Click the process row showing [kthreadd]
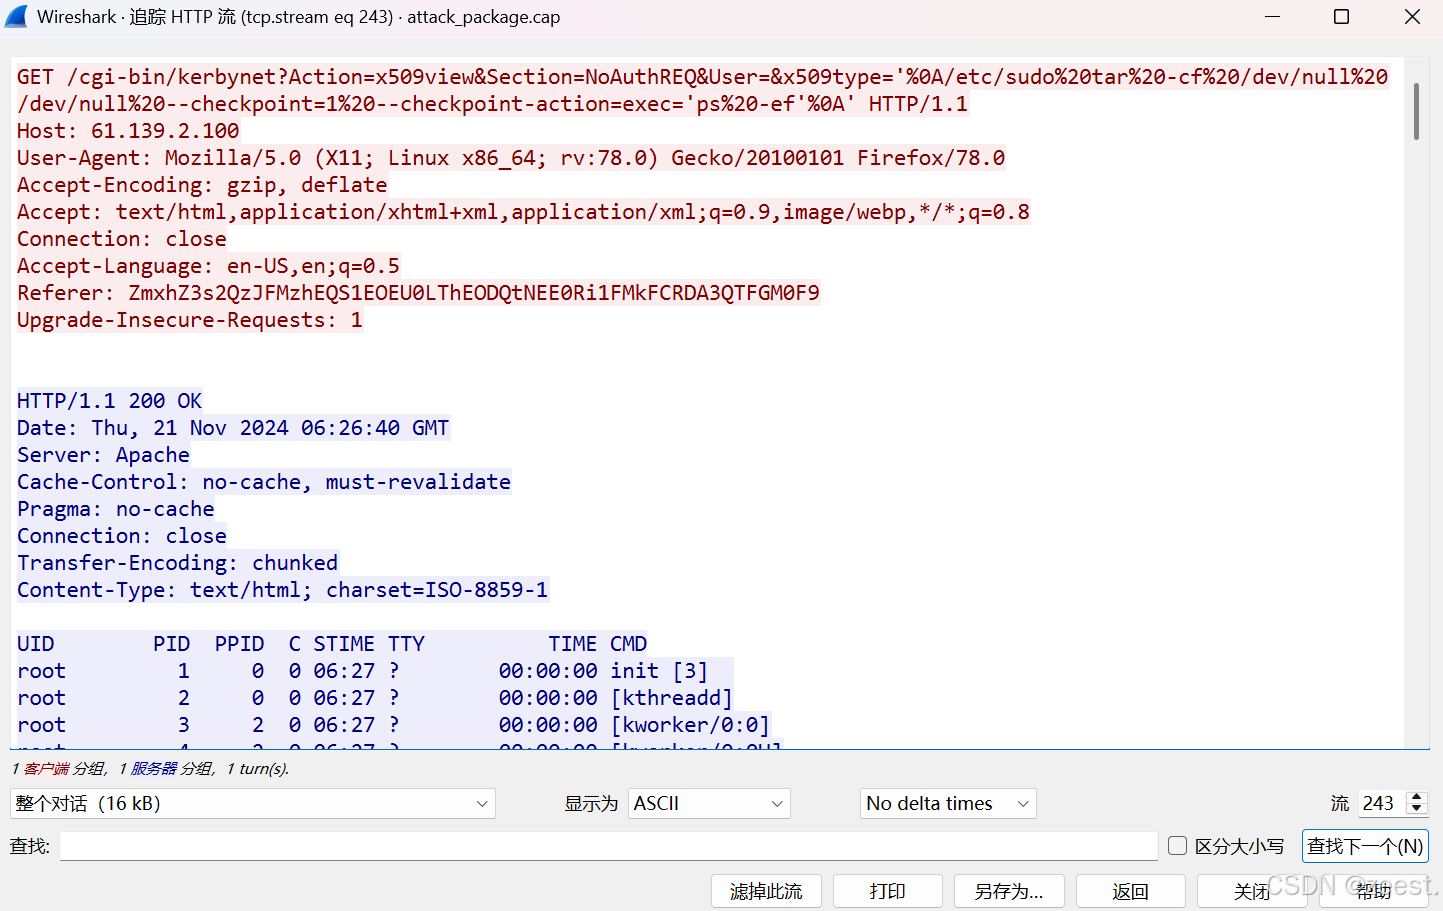This screenshot has height=911, width=1443. pos(375,698)
